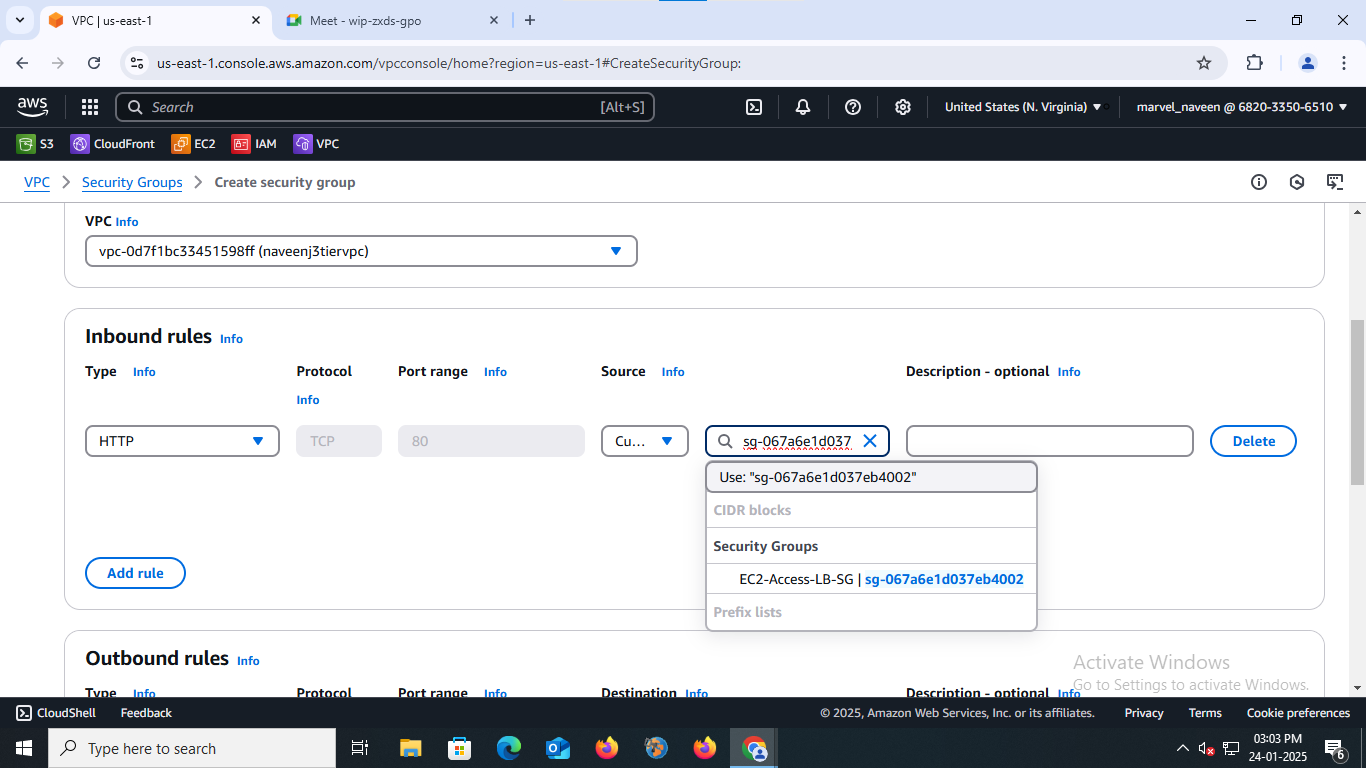Open the Terms link in the footer
Screen dimensions: 1366x768
click(x=1205, y=713)
